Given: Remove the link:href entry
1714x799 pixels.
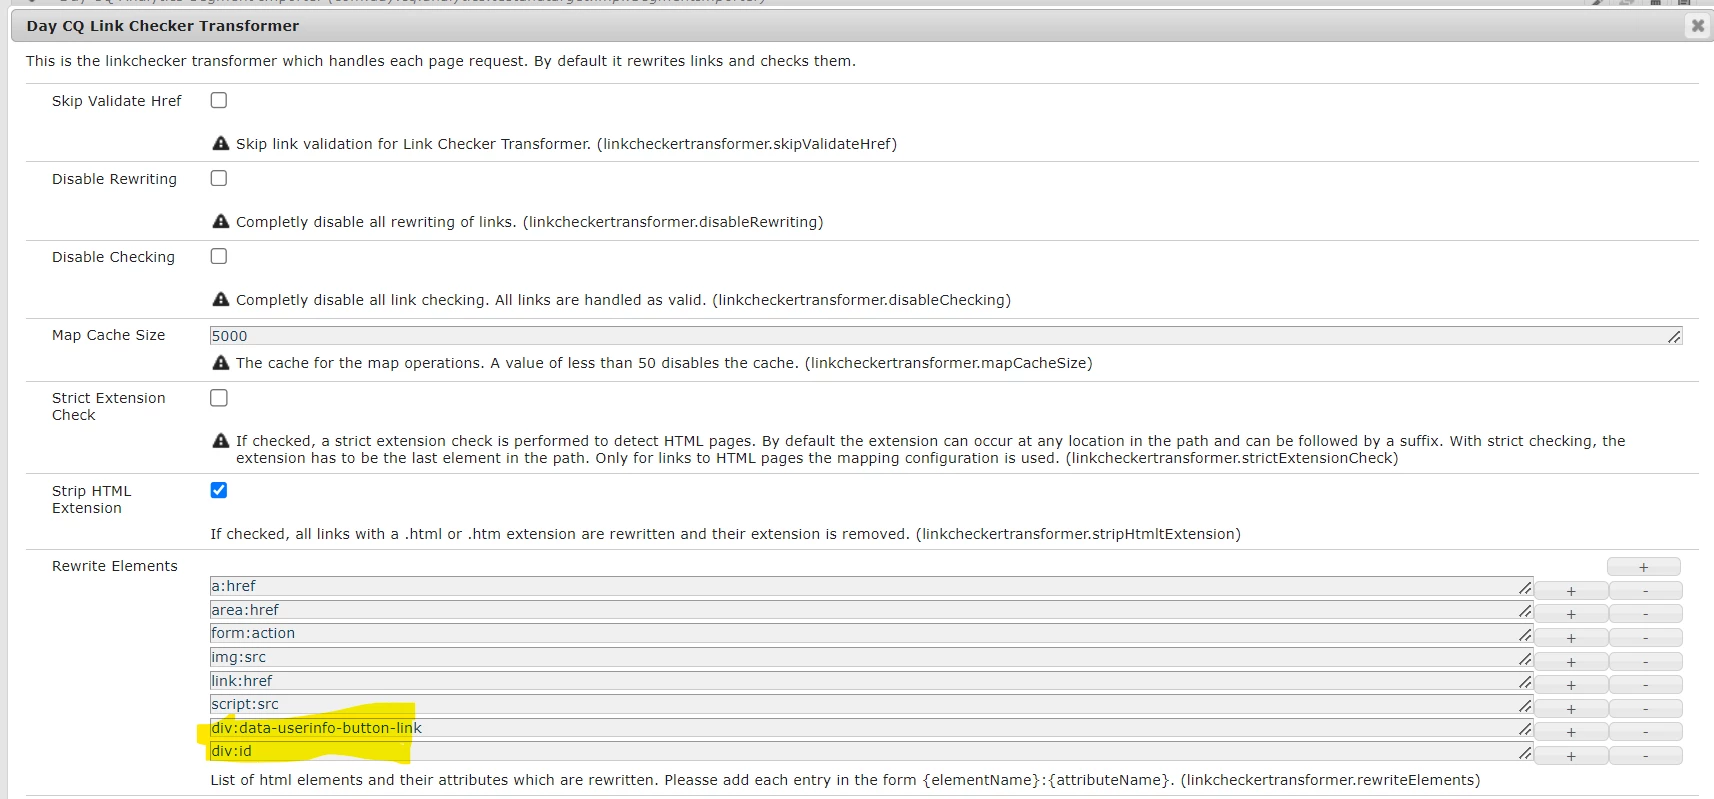Looking at the screenshot, I should 1645,685.
